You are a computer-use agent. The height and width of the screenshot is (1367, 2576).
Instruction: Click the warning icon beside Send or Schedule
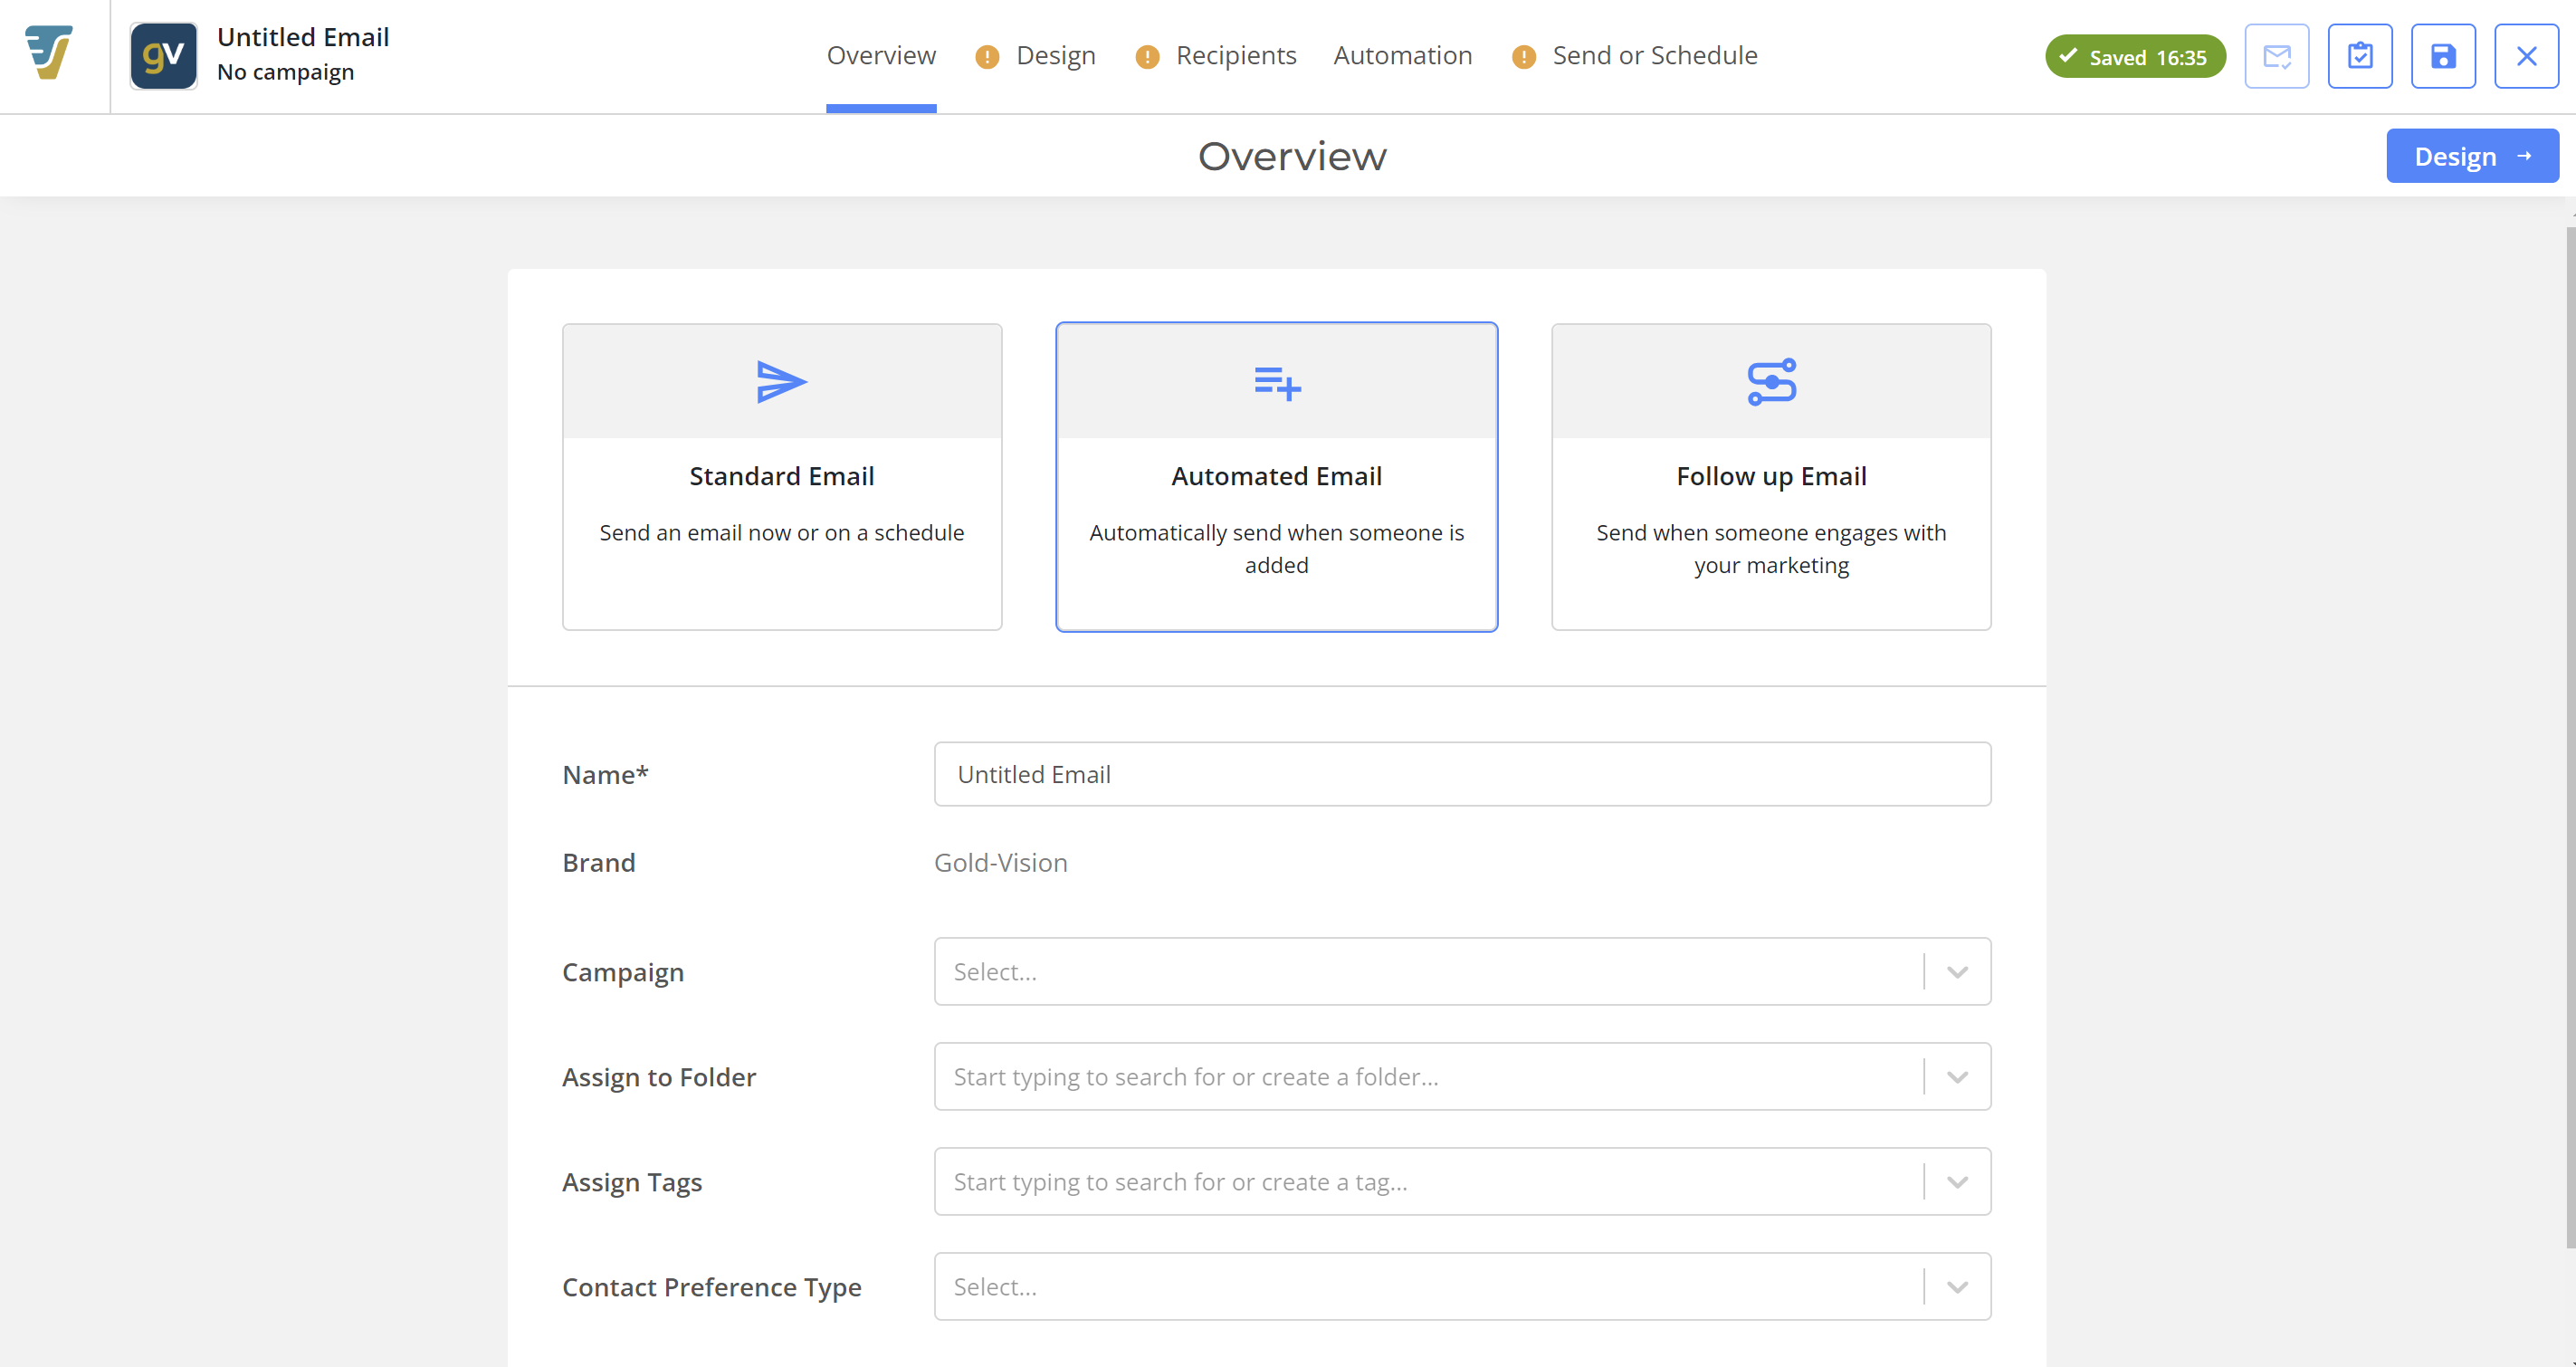1523,57
